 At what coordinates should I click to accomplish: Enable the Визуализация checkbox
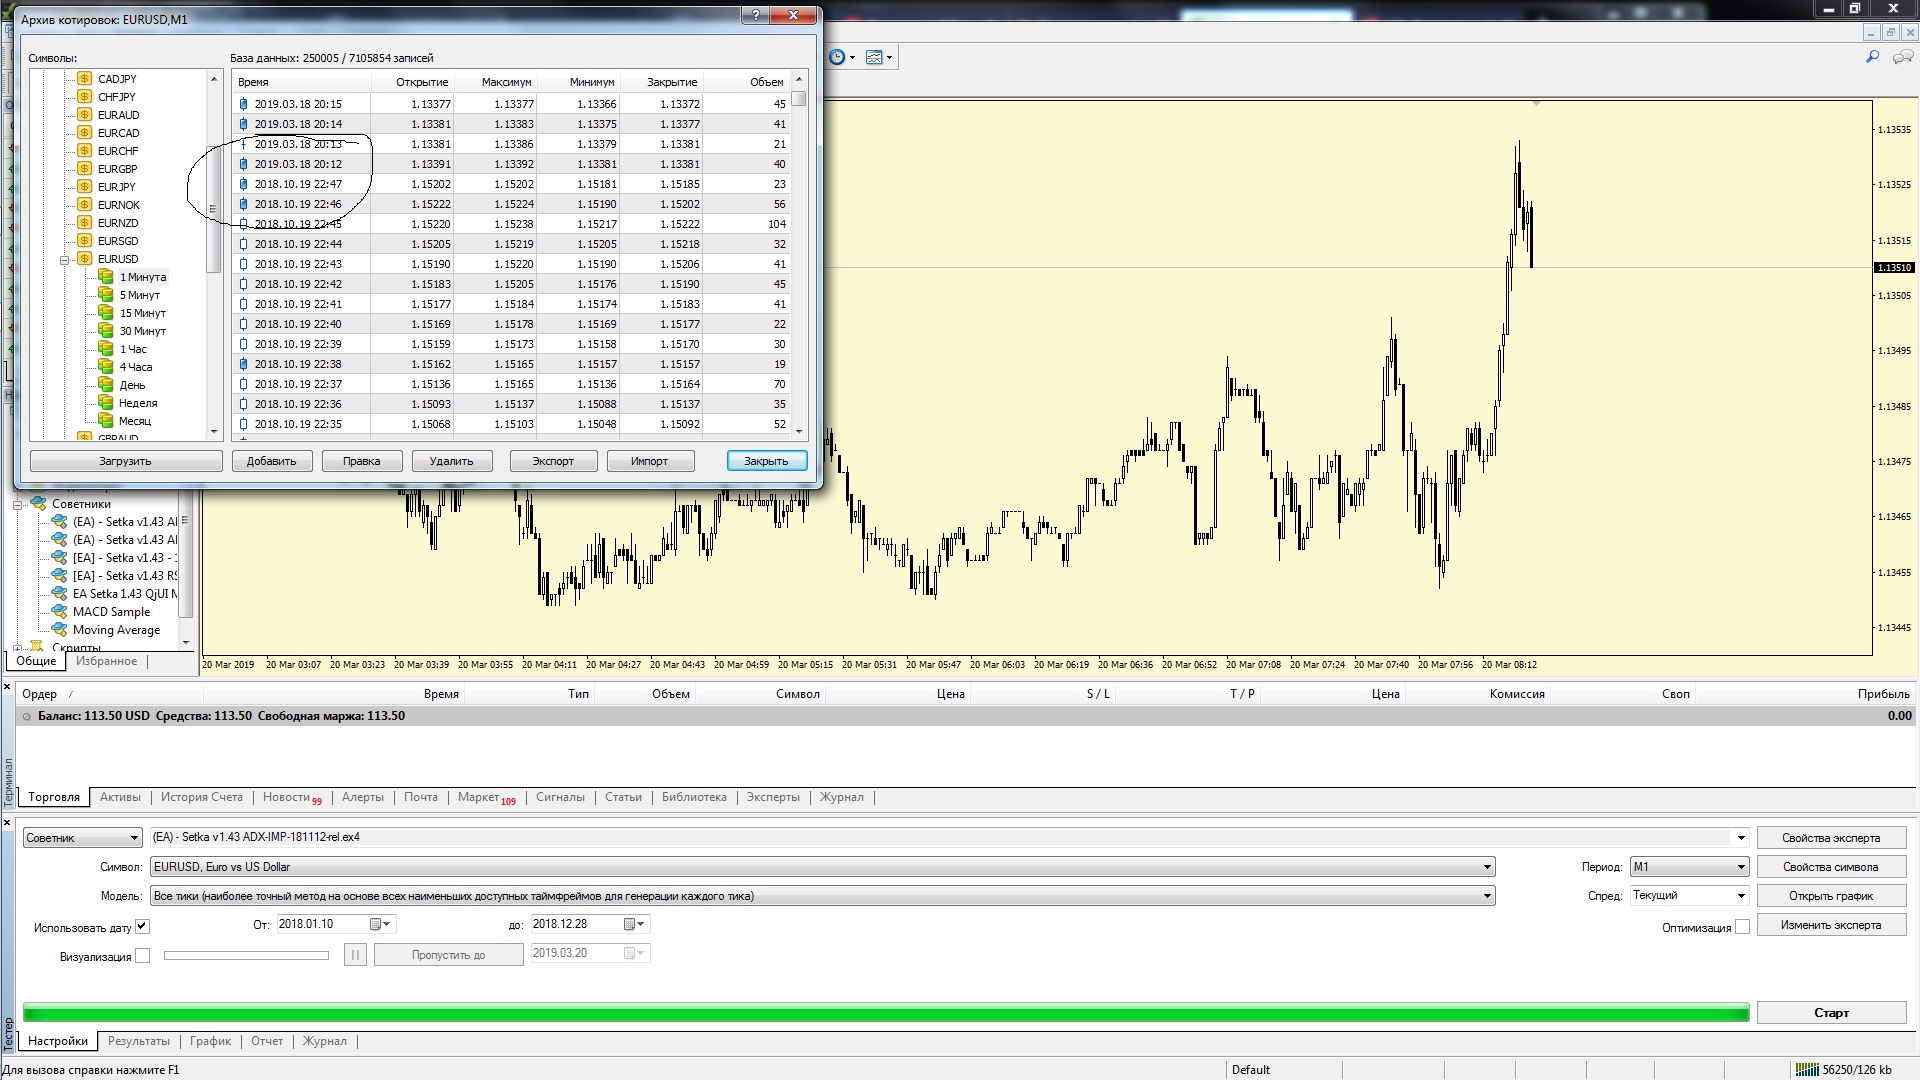142,956
